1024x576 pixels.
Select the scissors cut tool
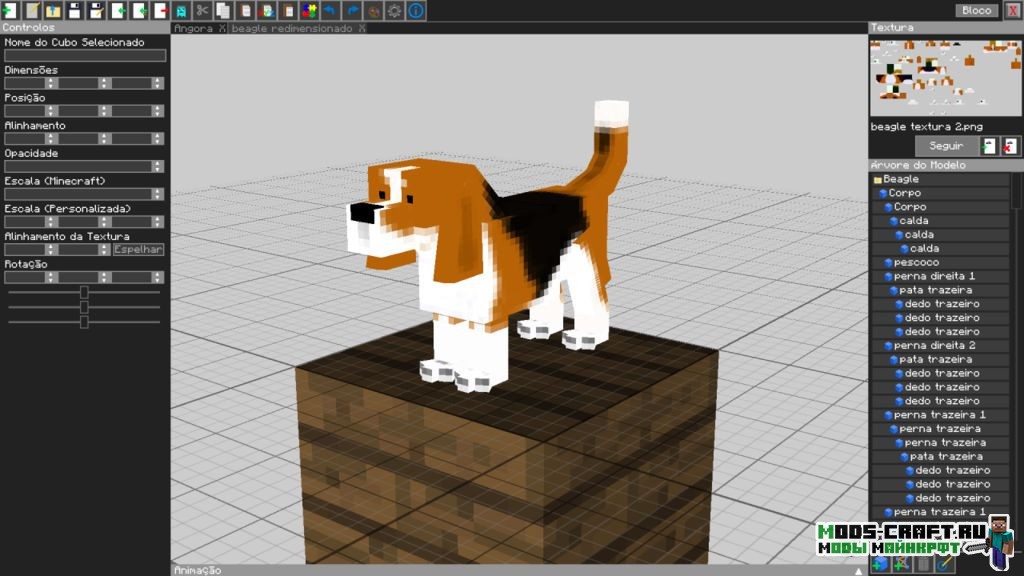click(x=202, y=10)
